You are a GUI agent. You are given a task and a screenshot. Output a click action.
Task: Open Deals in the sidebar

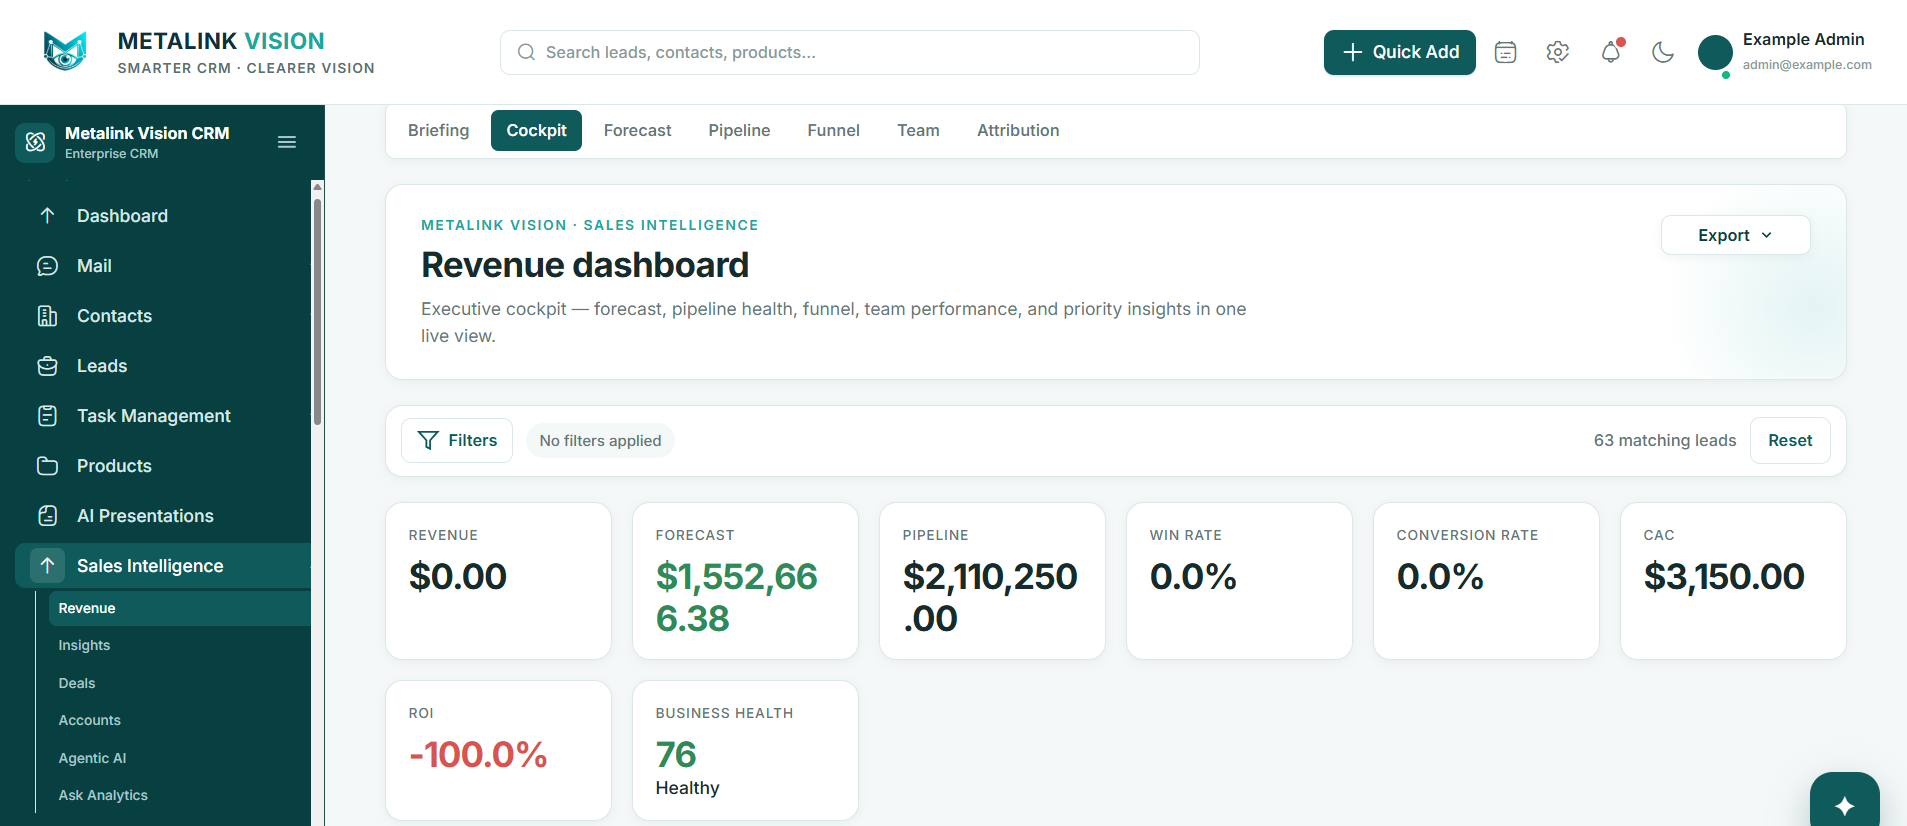77,683
